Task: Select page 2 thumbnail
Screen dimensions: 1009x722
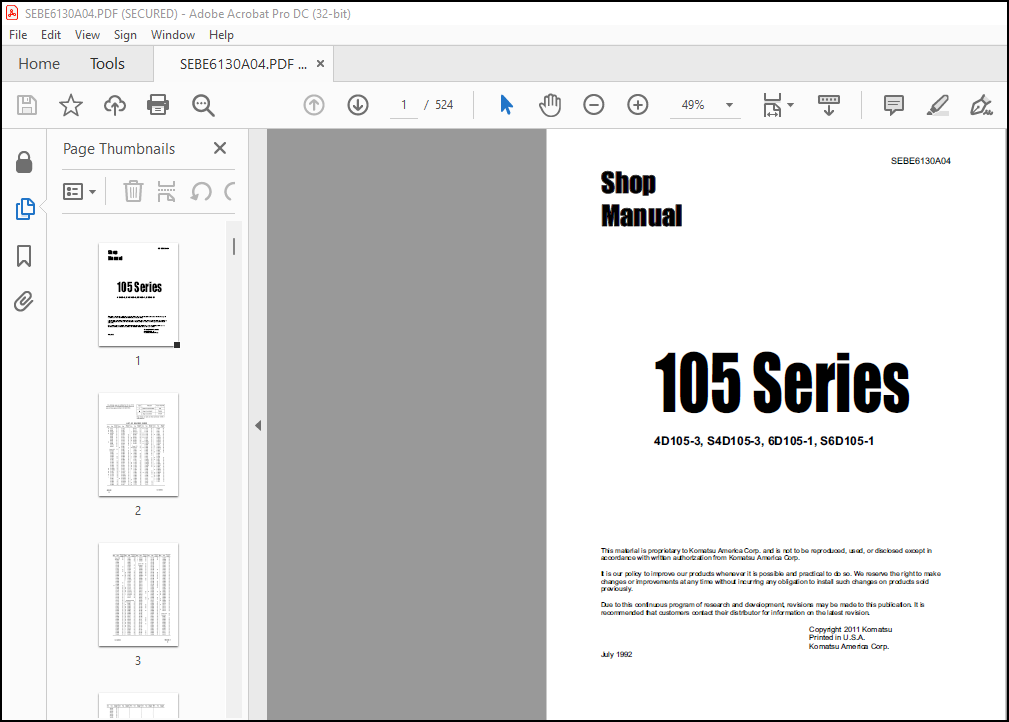Action: (138, 445)
